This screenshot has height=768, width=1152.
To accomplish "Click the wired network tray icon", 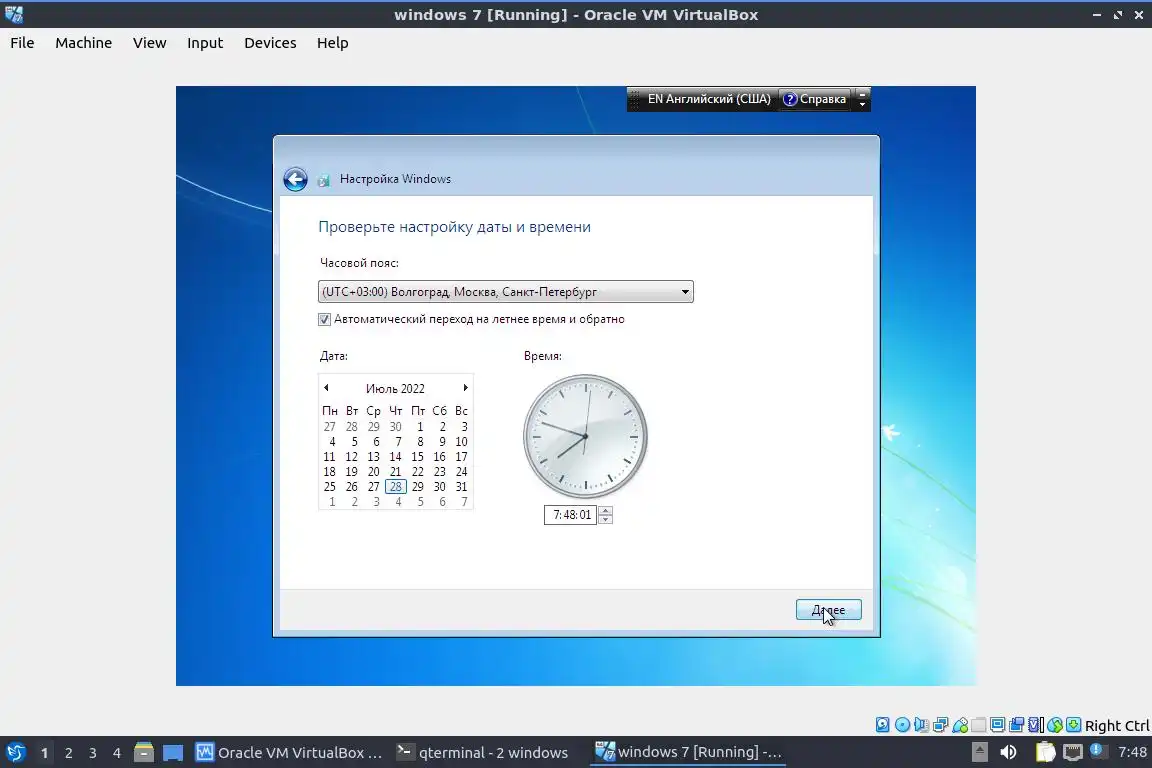I will [1073, 752].
